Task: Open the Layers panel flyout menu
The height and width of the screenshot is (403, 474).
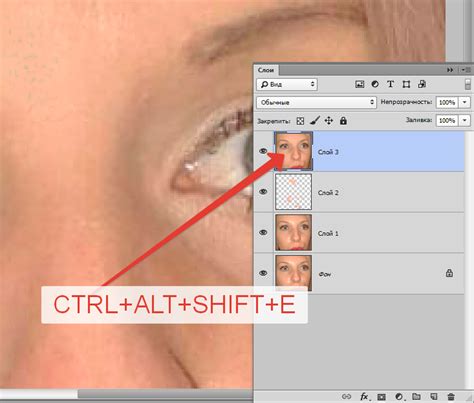Action: click(466, 70)
